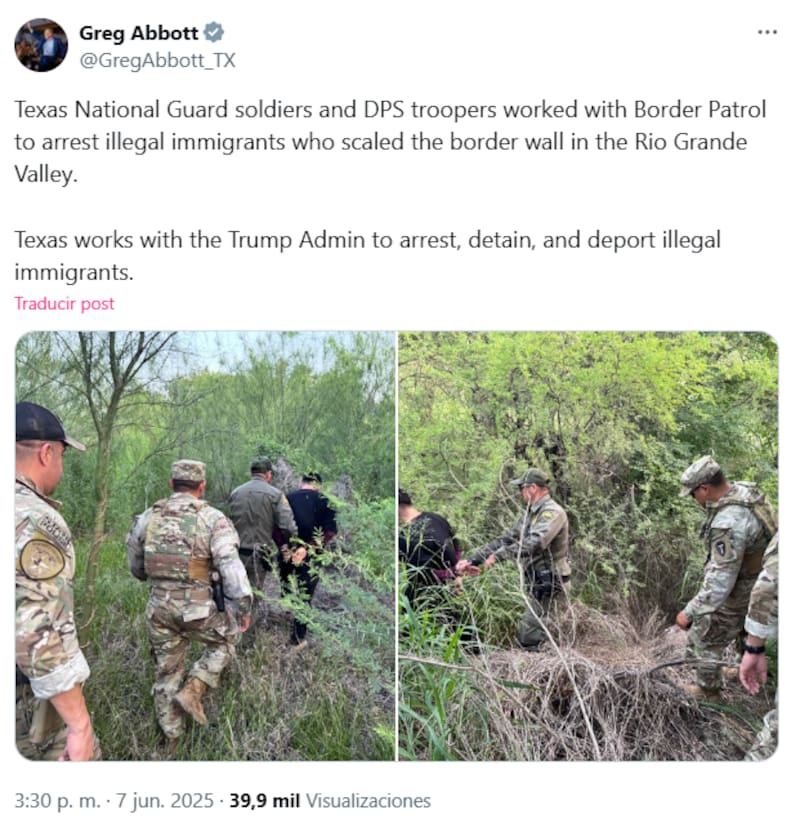Click the Visualizaciones label
Viewport: 800px width, 832px height.
pos(369,801)
